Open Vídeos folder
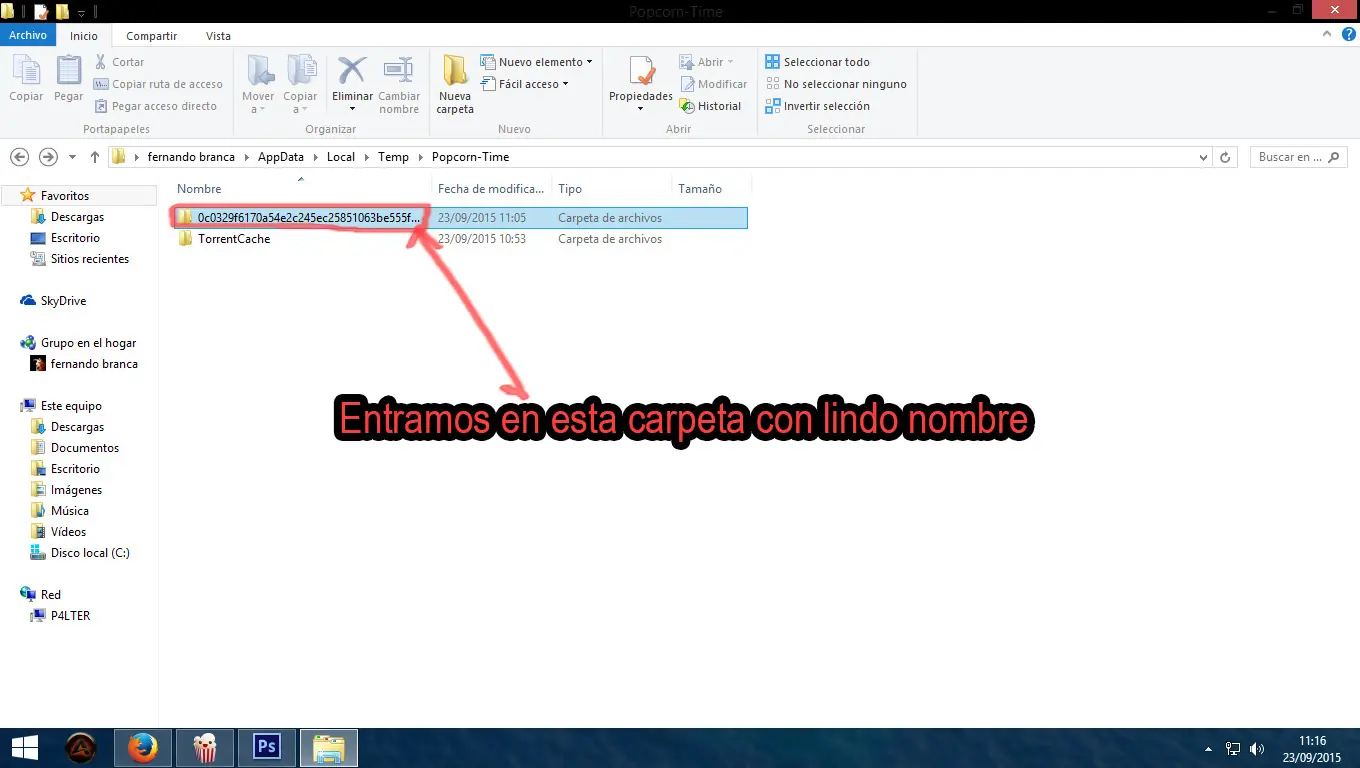 tap(68, 532)
